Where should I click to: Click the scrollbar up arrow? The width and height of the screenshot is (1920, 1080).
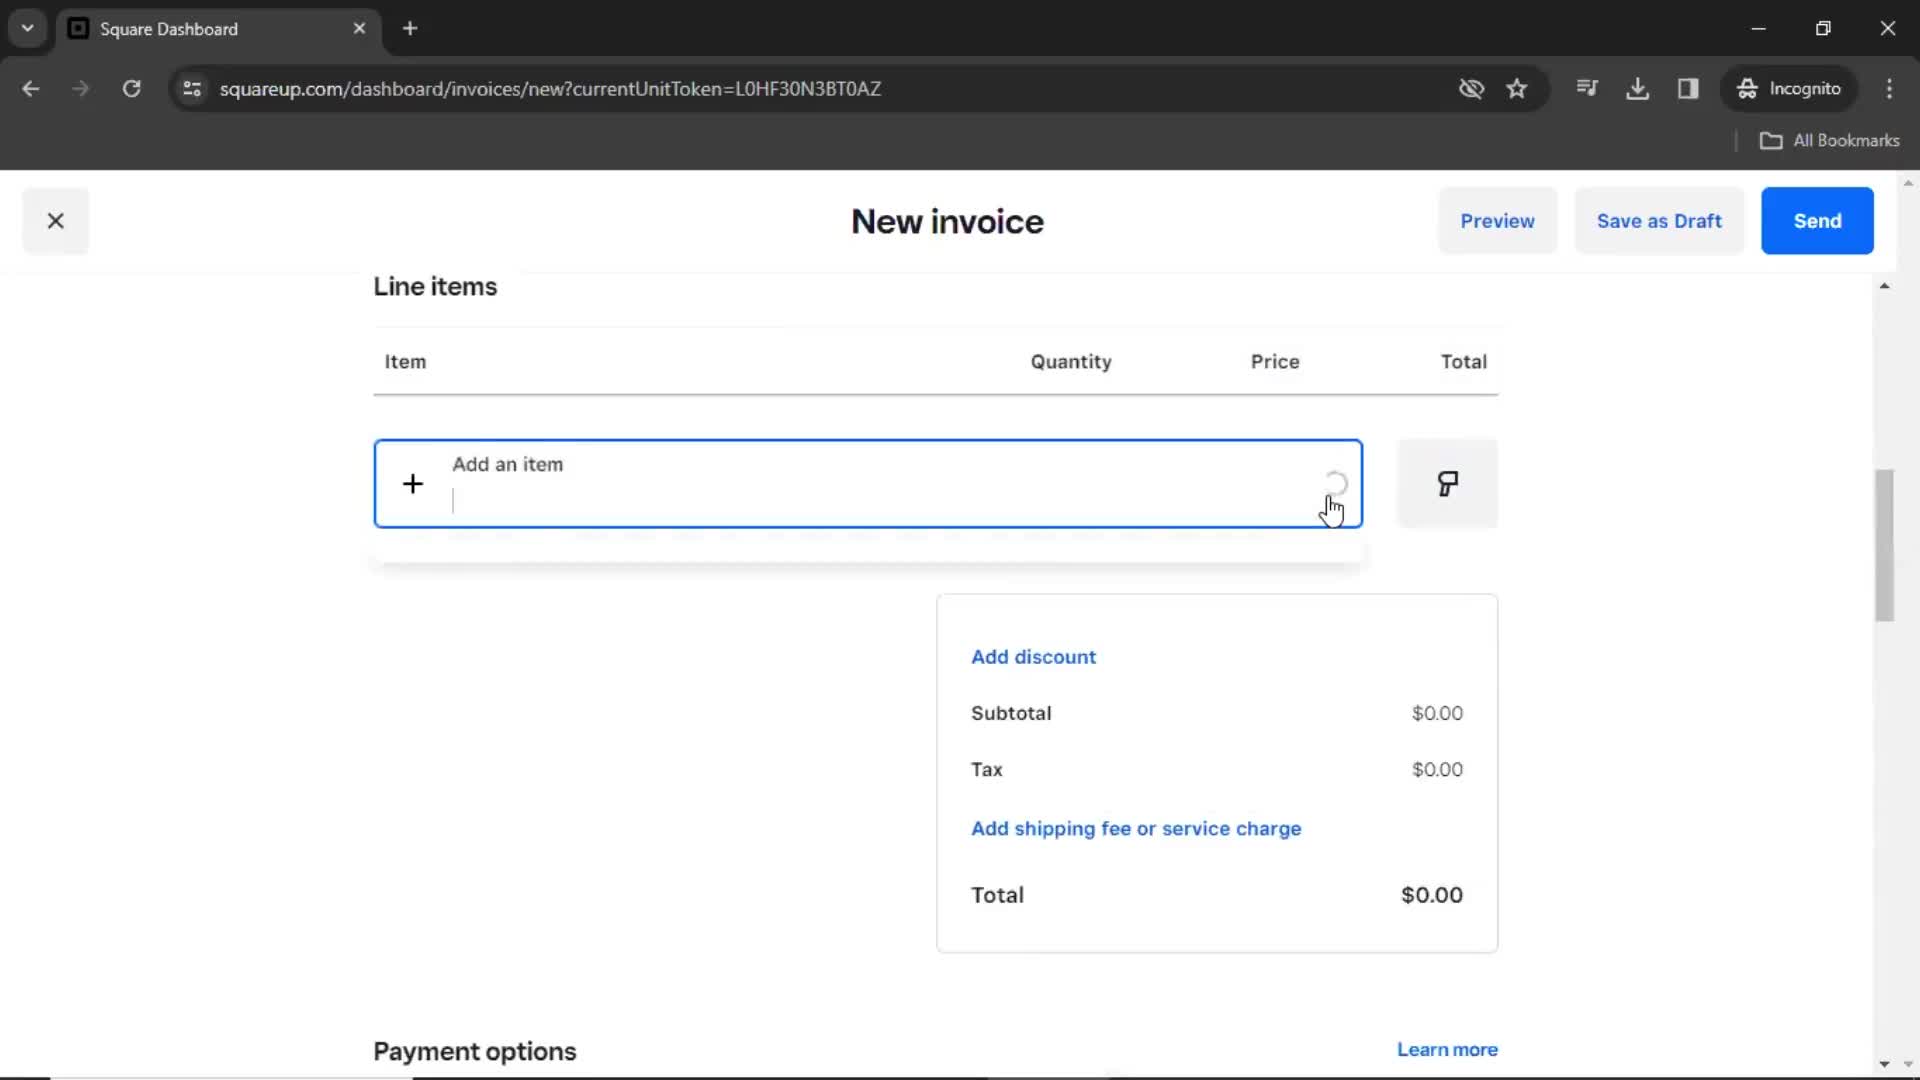(1884, 286)
